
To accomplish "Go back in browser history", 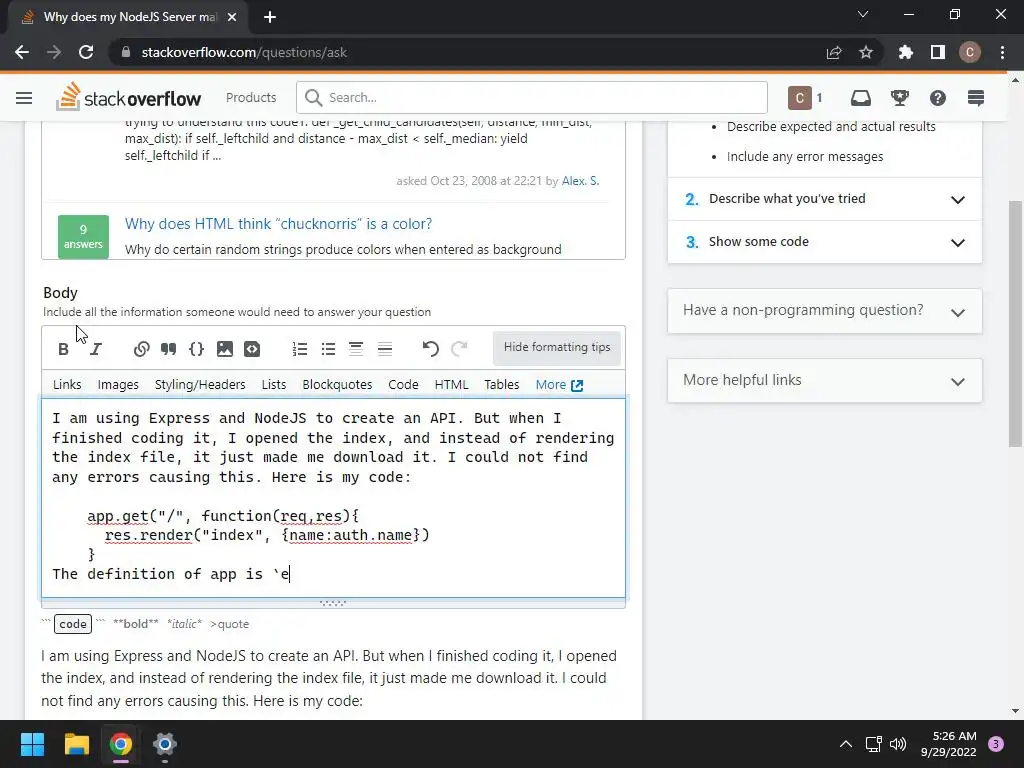I will point(22,52).
